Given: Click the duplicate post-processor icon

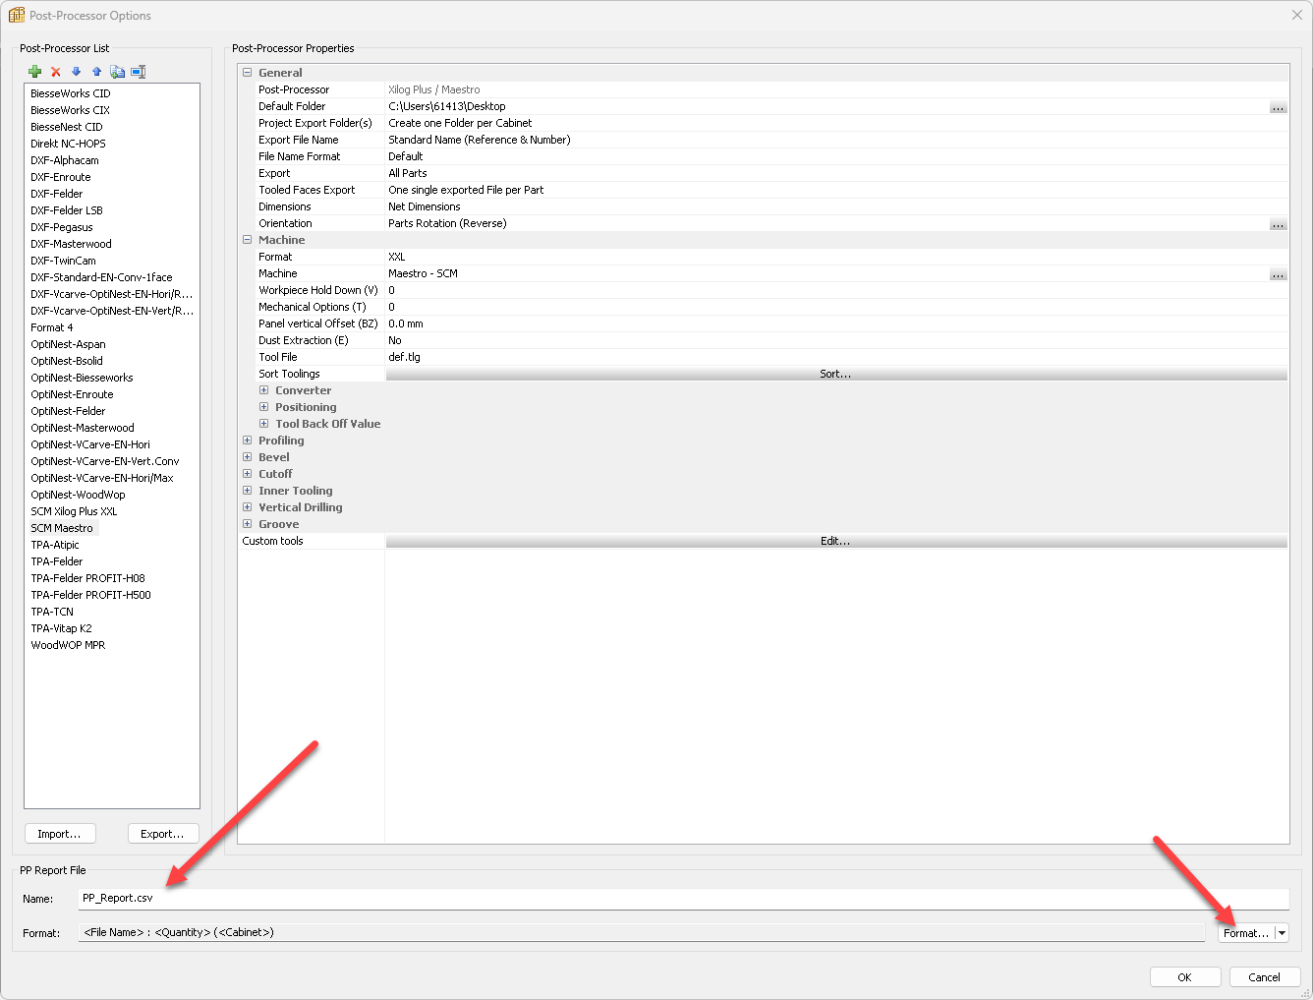Looking at the screenshot, I should [118, 72].
